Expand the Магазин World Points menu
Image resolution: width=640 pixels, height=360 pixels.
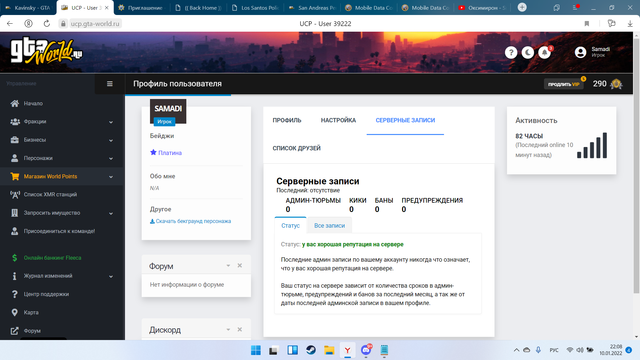tap(62, 176)
